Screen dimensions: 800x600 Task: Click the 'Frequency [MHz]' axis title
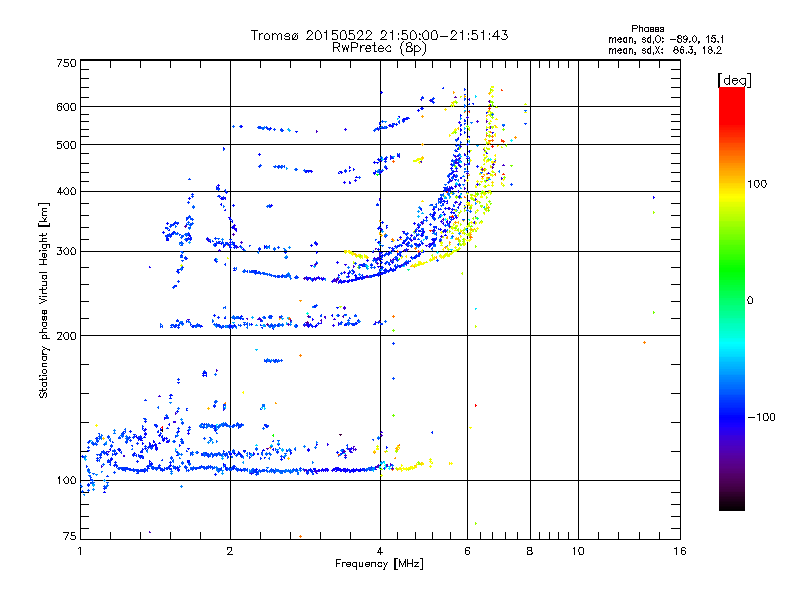pyautogui.click(x=379, y=564)
